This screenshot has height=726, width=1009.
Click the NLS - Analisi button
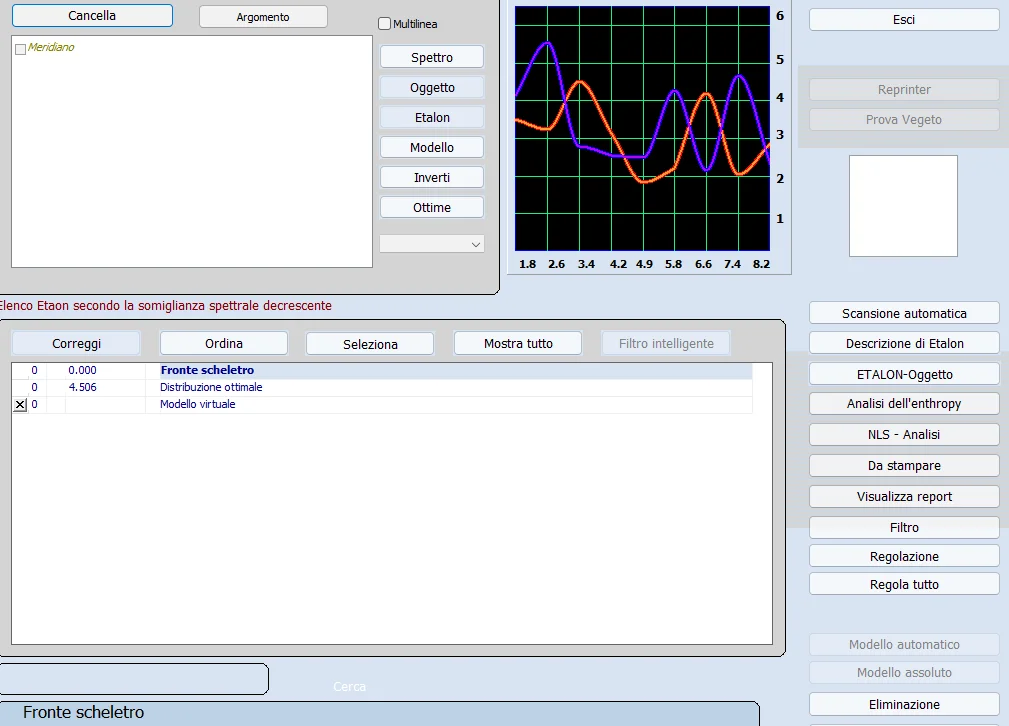(904, 435)
